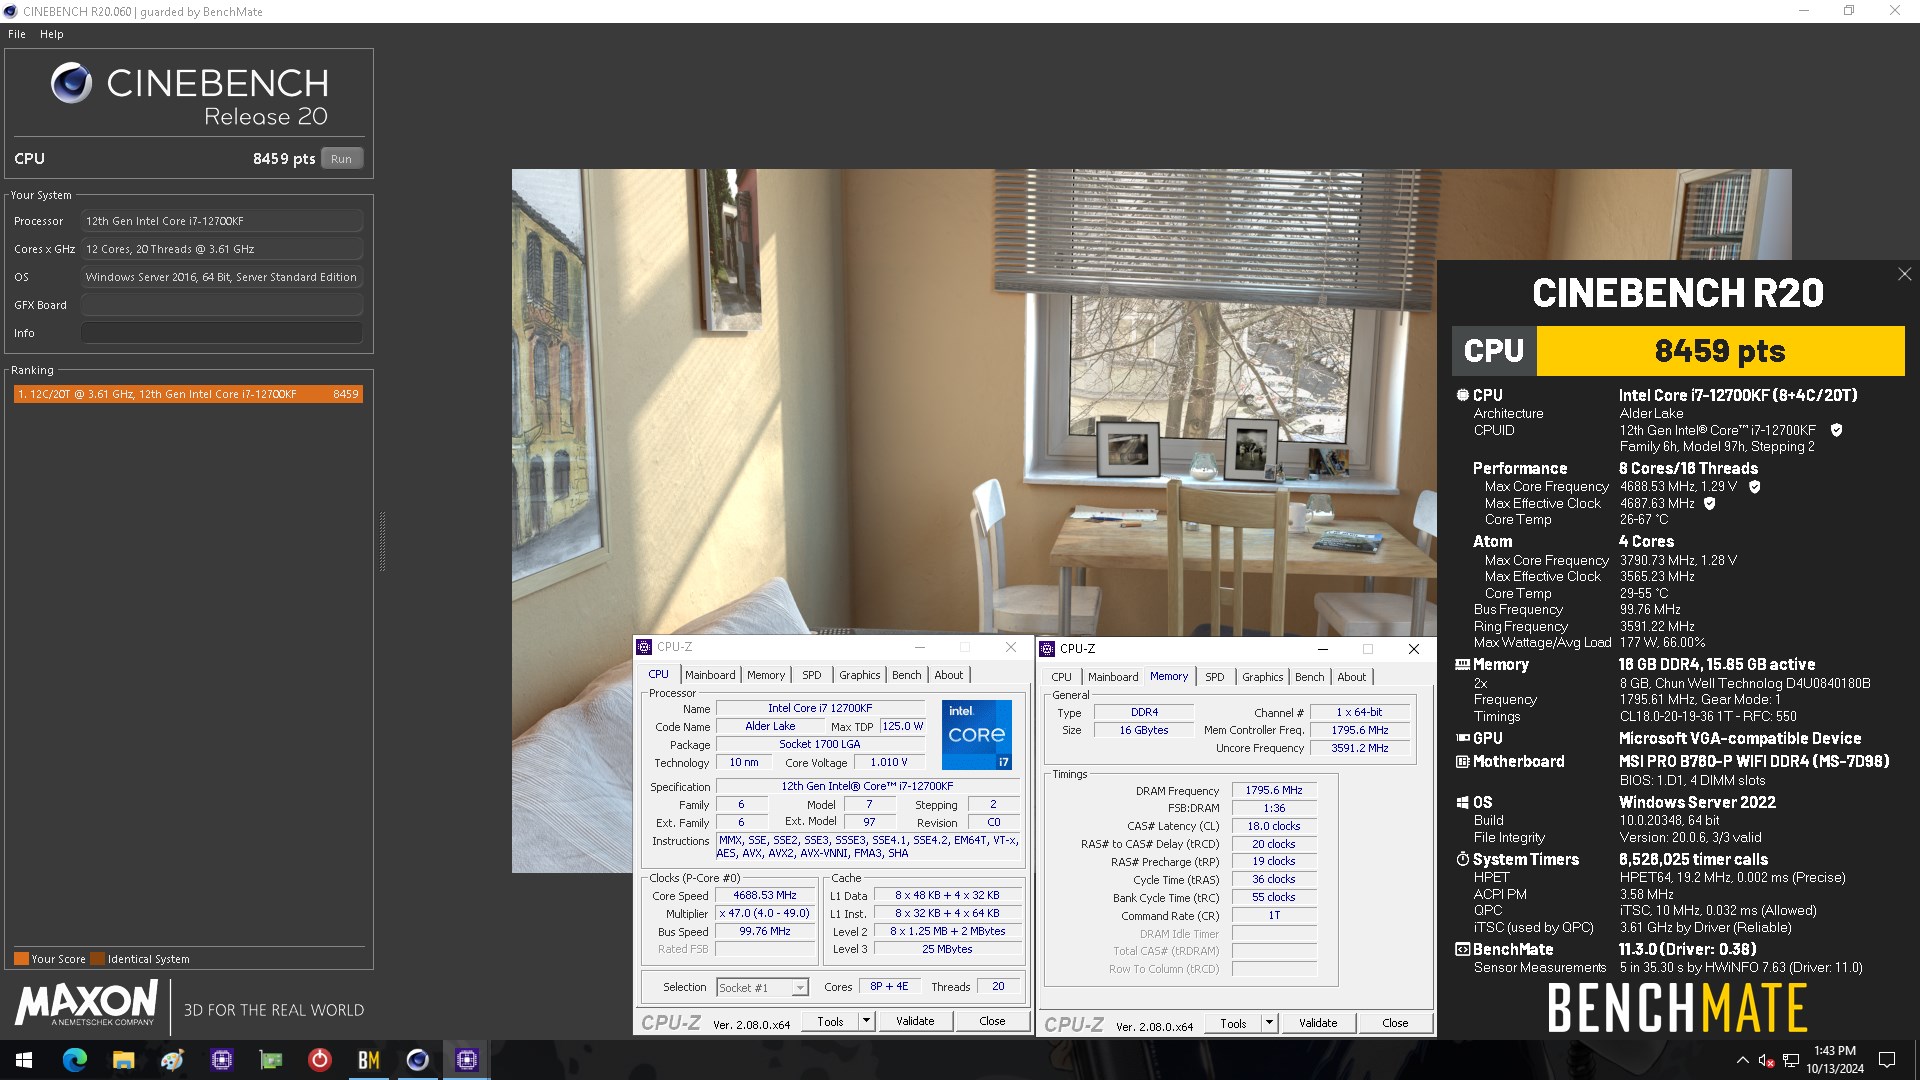Click the CPU chip icon in BenchMate panel
1920x1080 pixels.
click(1462, 395)
